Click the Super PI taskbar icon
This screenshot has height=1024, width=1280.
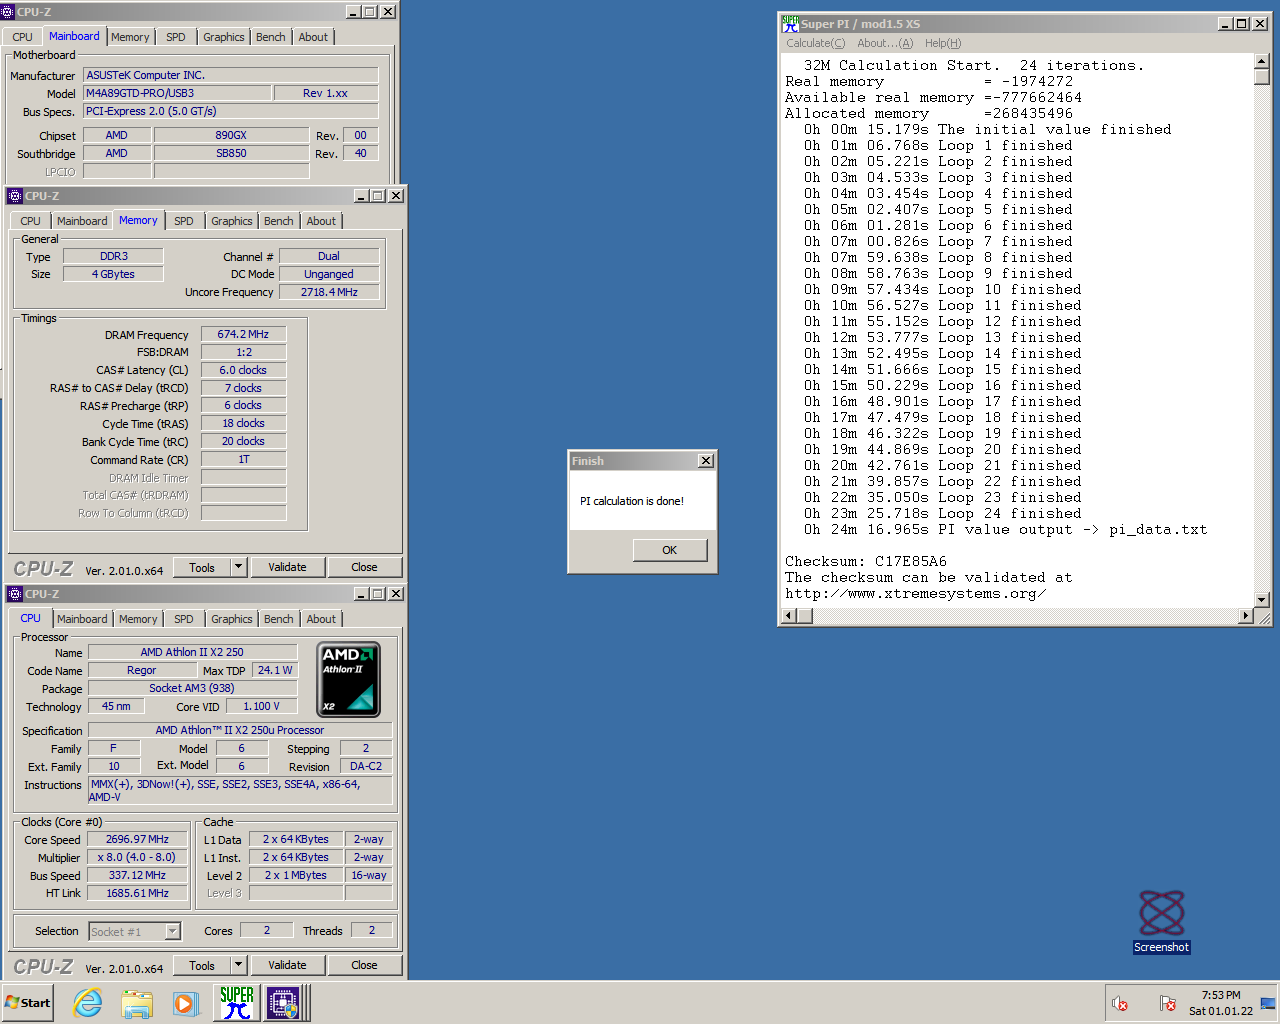(237, 1003)
